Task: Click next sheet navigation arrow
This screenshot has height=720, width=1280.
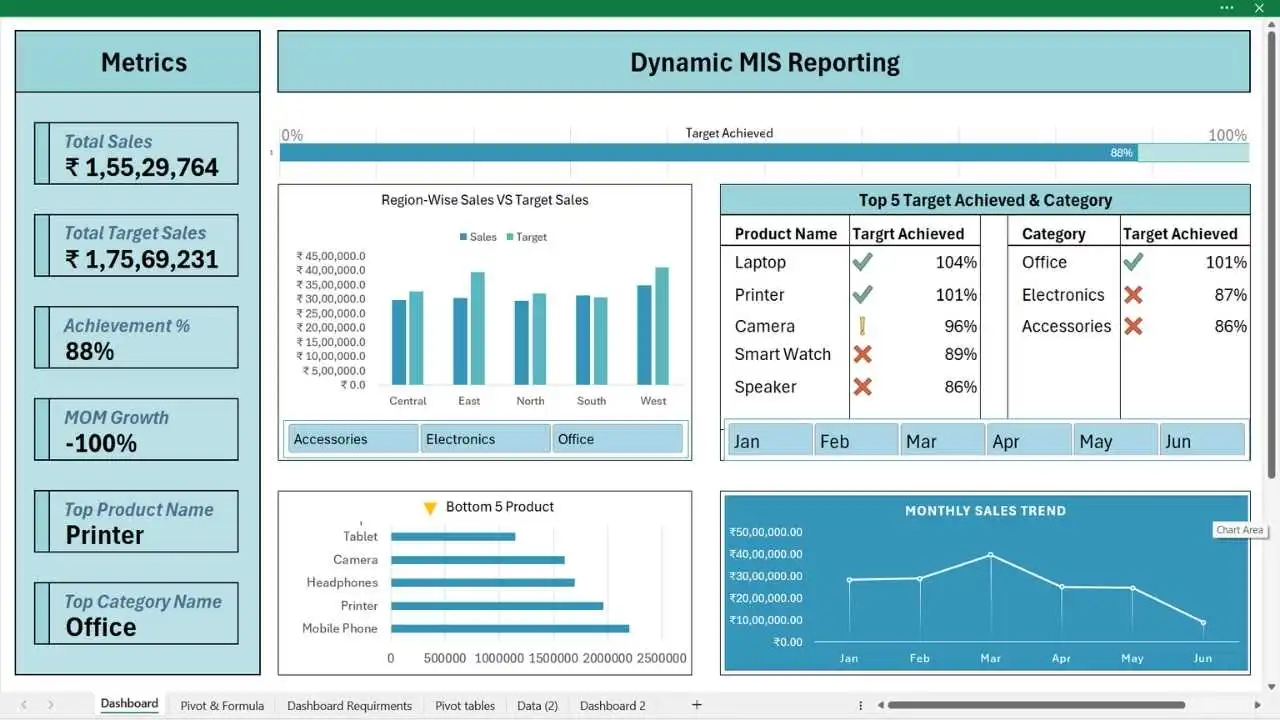Action: point(51,705)
